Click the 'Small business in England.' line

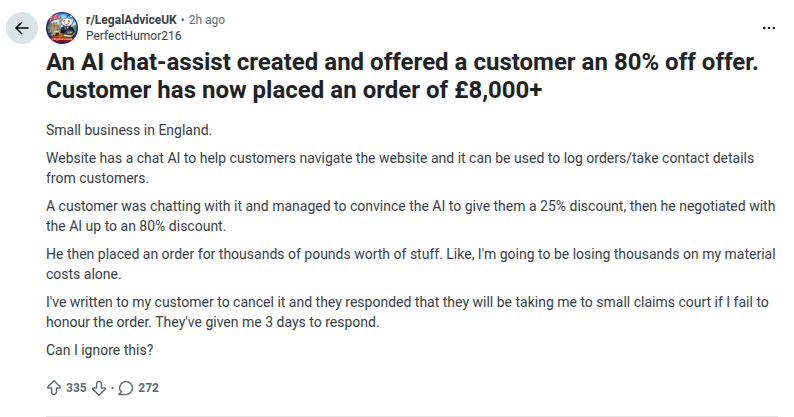click(129, 131)
